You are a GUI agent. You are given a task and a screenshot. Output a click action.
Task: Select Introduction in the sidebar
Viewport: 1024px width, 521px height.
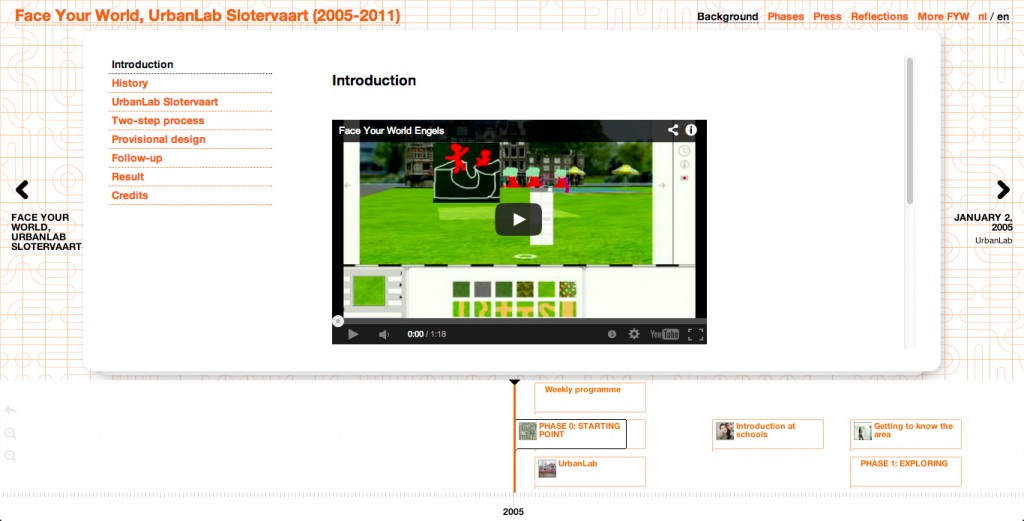pos(190,65)
